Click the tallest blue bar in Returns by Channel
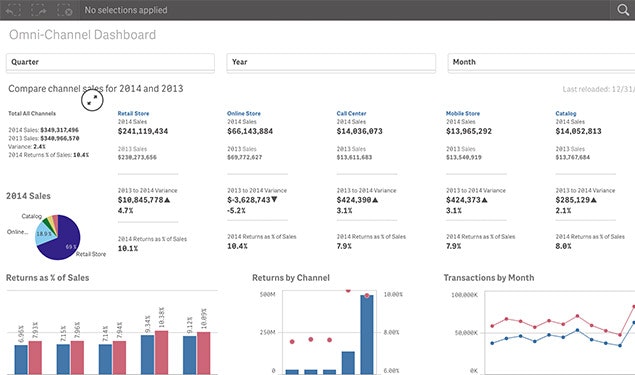 click(367, 335)
